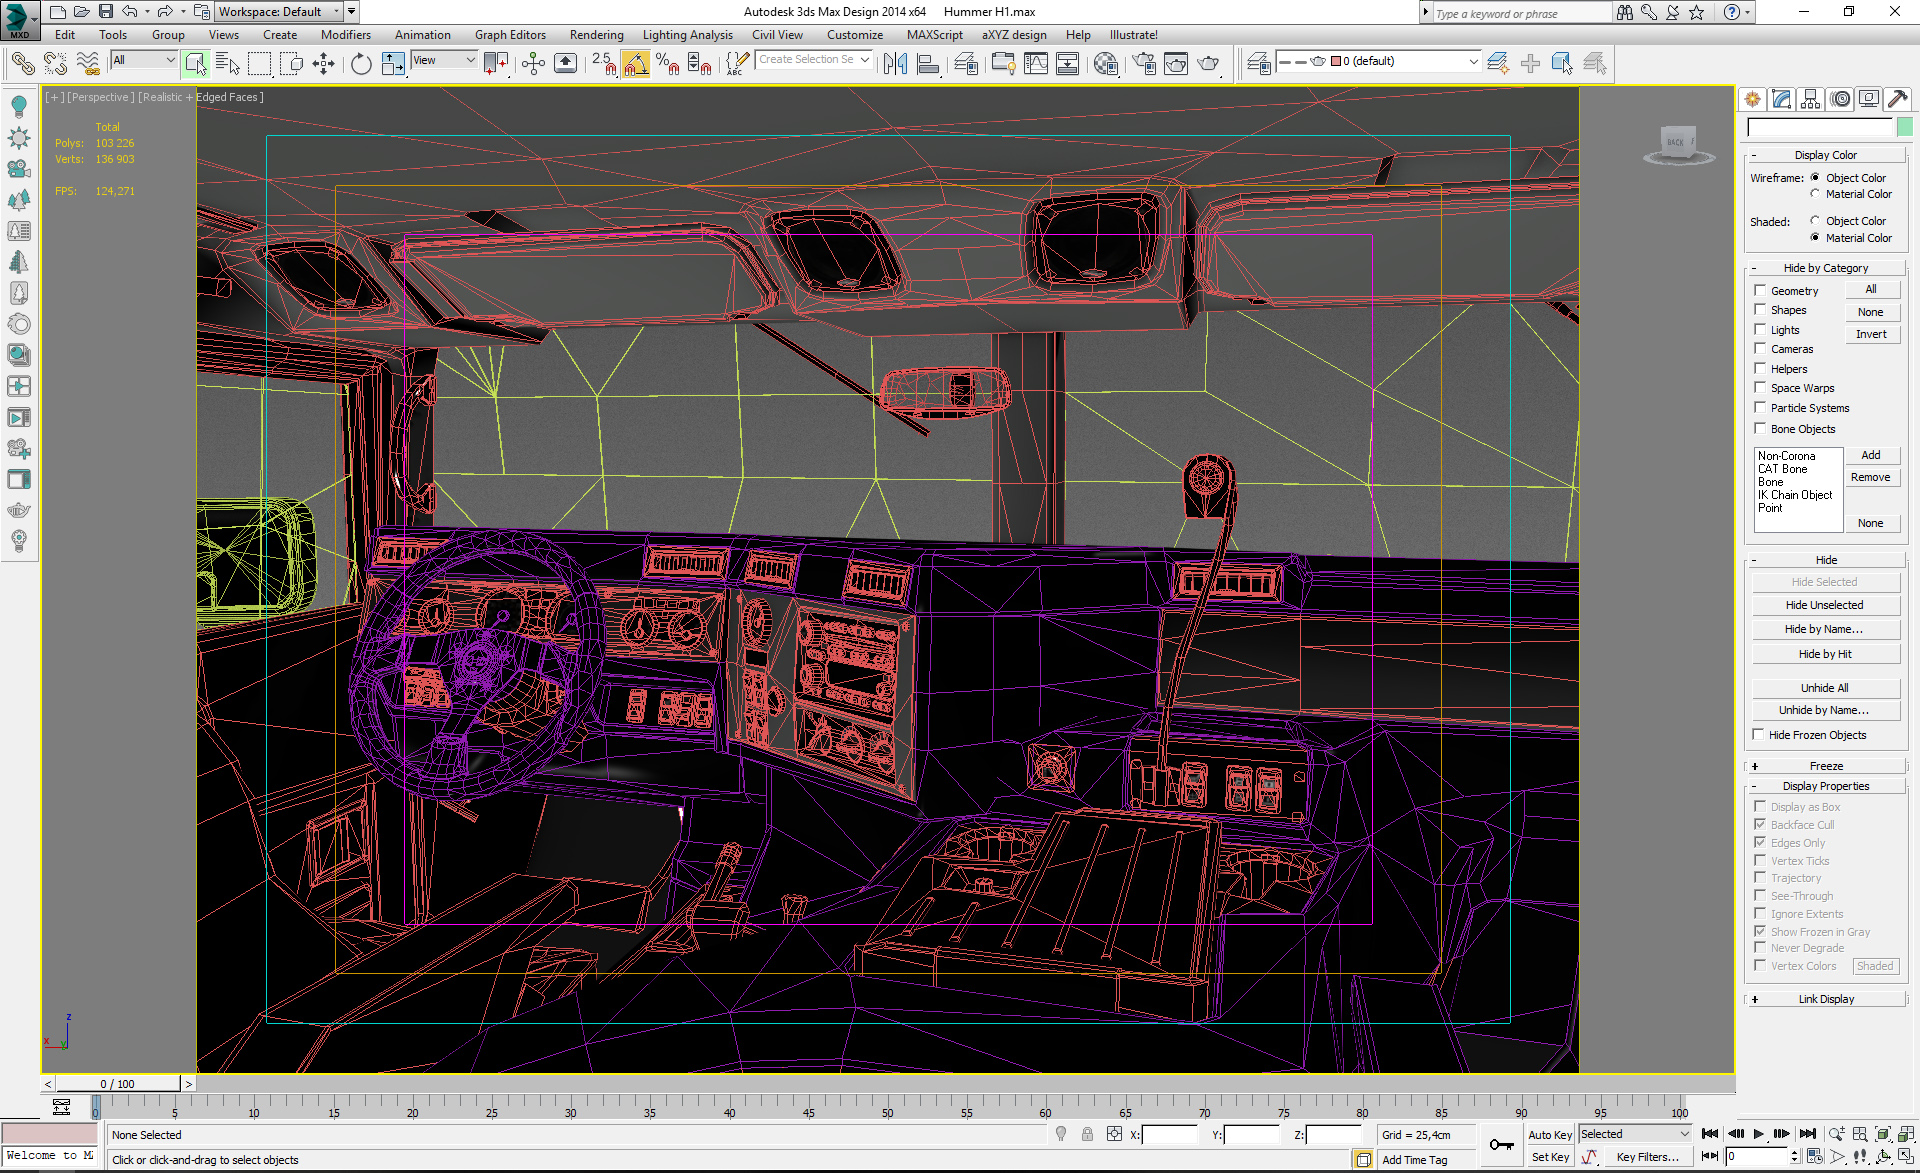The image size is (1920, 1173).
Task: Select Wireframe Material Color radio button
Action: tap(1815, 194)
